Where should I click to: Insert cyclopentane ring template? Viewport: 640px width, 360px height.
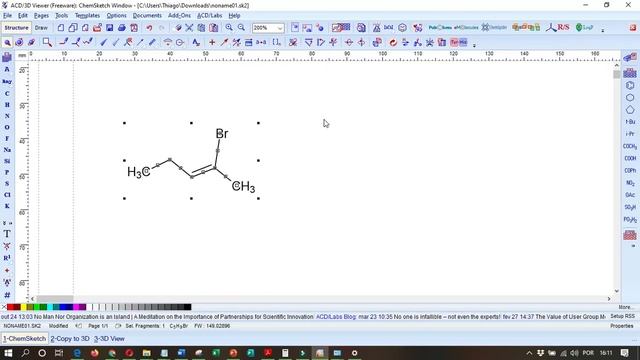630,110
